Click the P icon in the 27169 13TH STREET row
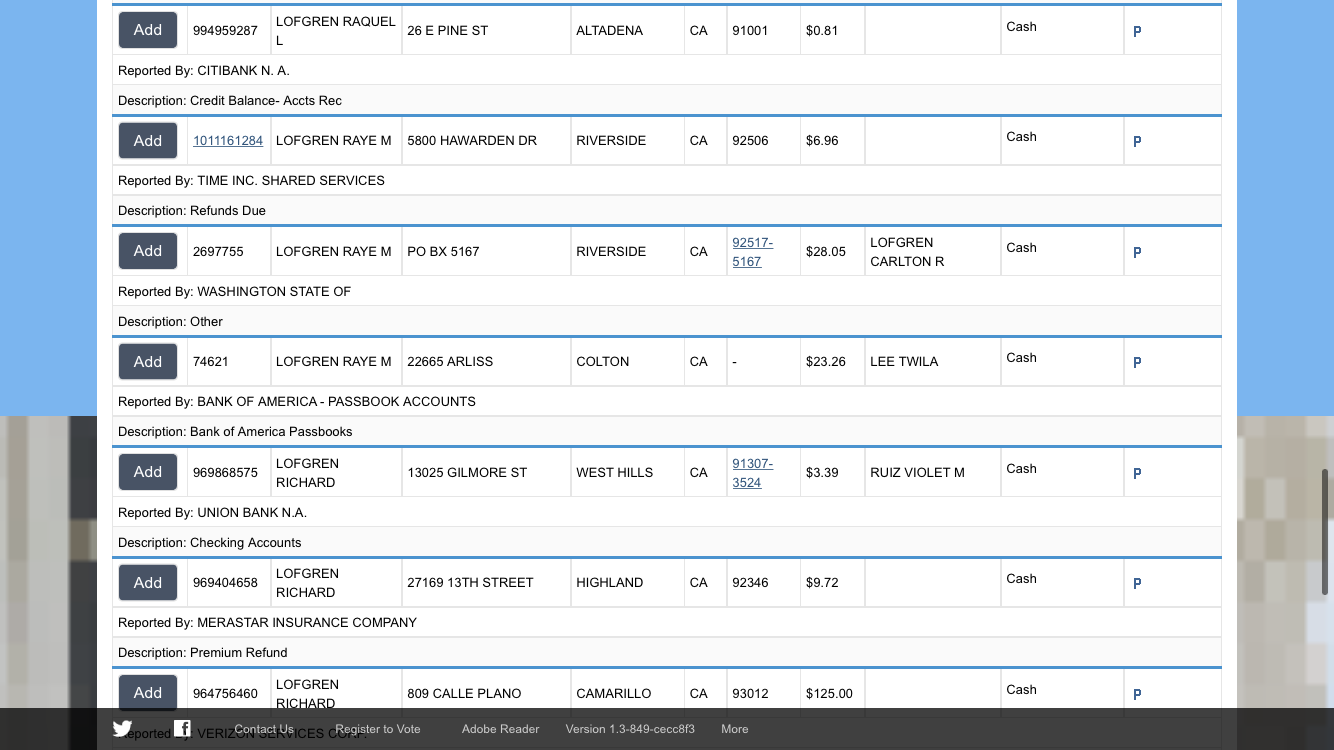 [x=1137, y=584]
